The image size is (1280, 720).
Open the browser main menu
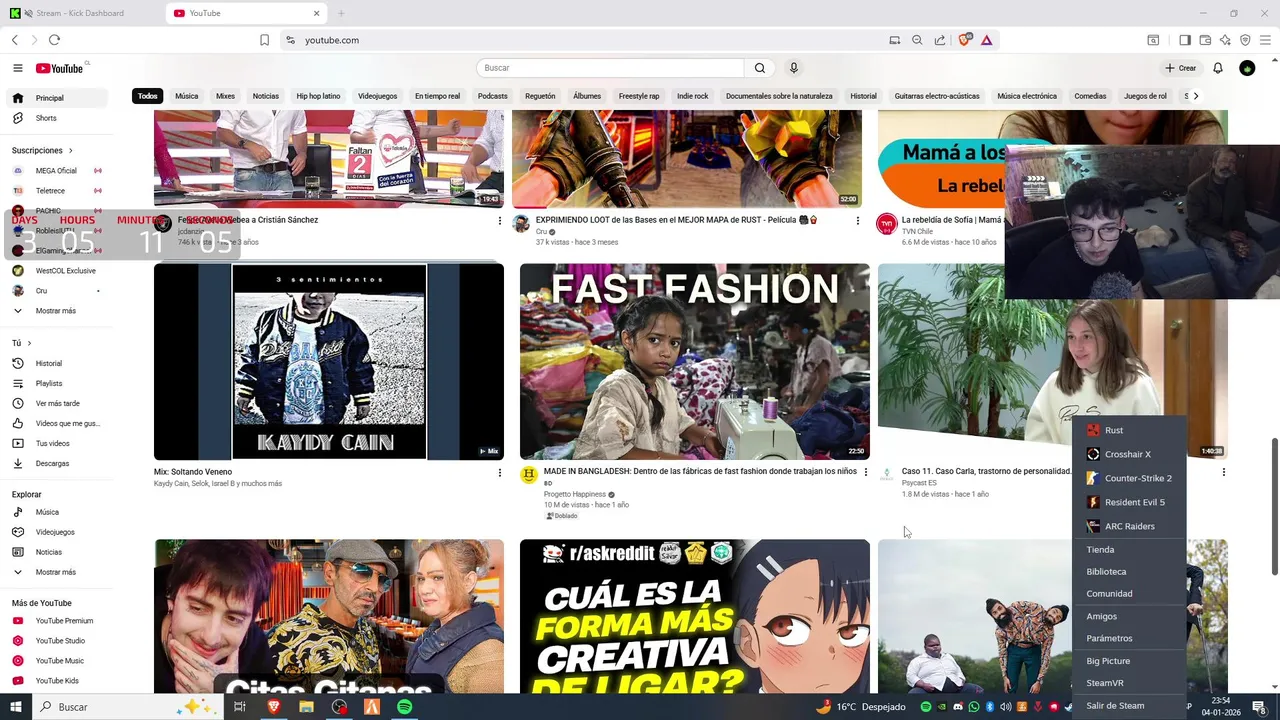(x=1265, y=40)
